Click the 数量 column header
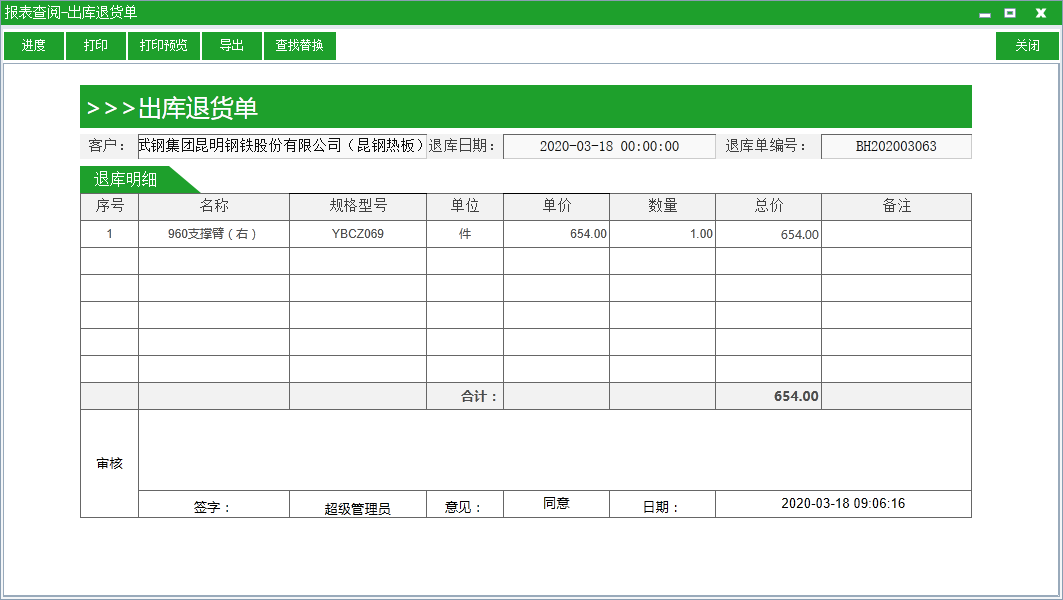The width and height of the screenshot is (1063, 600). tap(662, 206)
